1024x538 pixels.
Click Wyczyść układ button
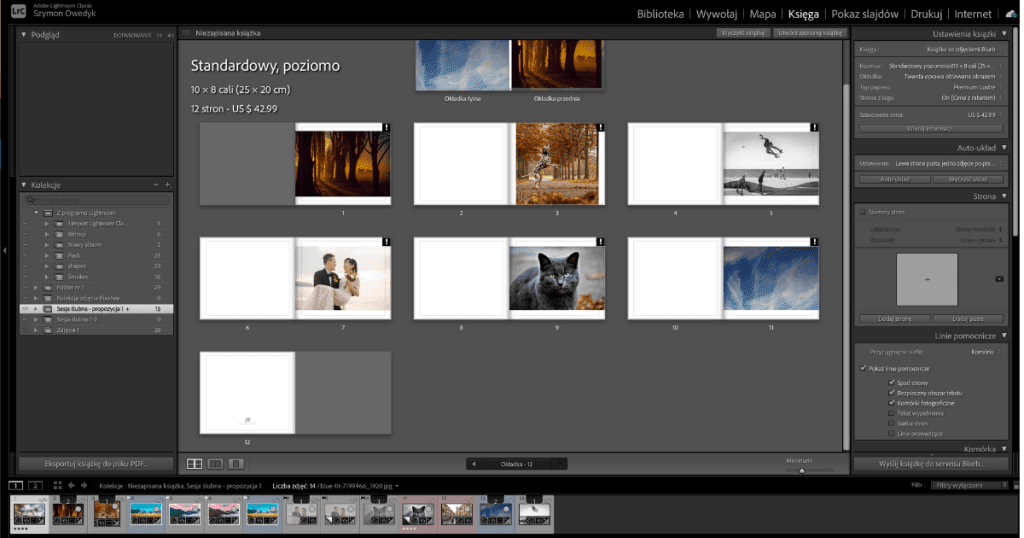968,179
